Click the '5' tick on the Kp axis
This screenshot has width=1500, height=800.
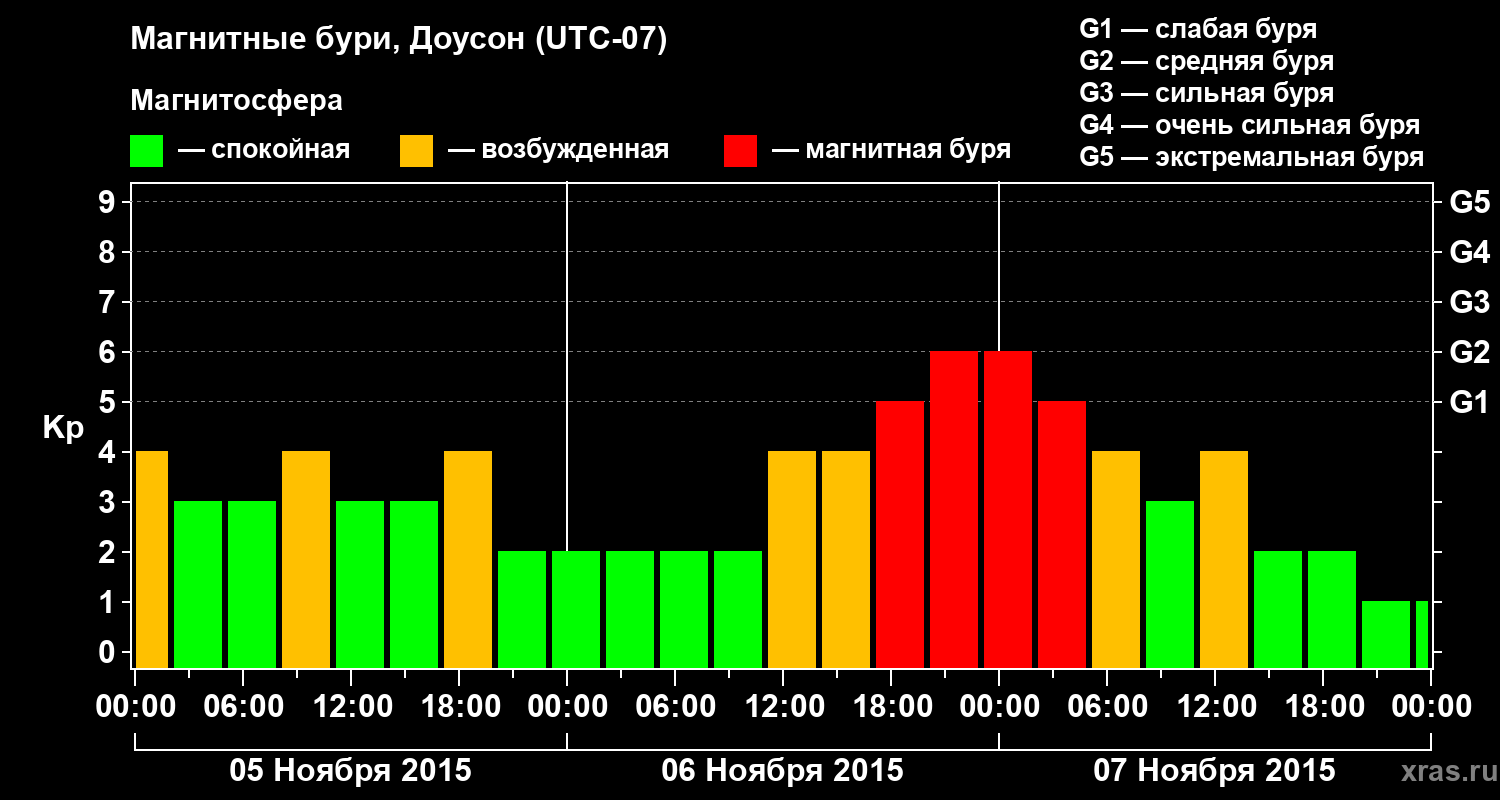109,402
